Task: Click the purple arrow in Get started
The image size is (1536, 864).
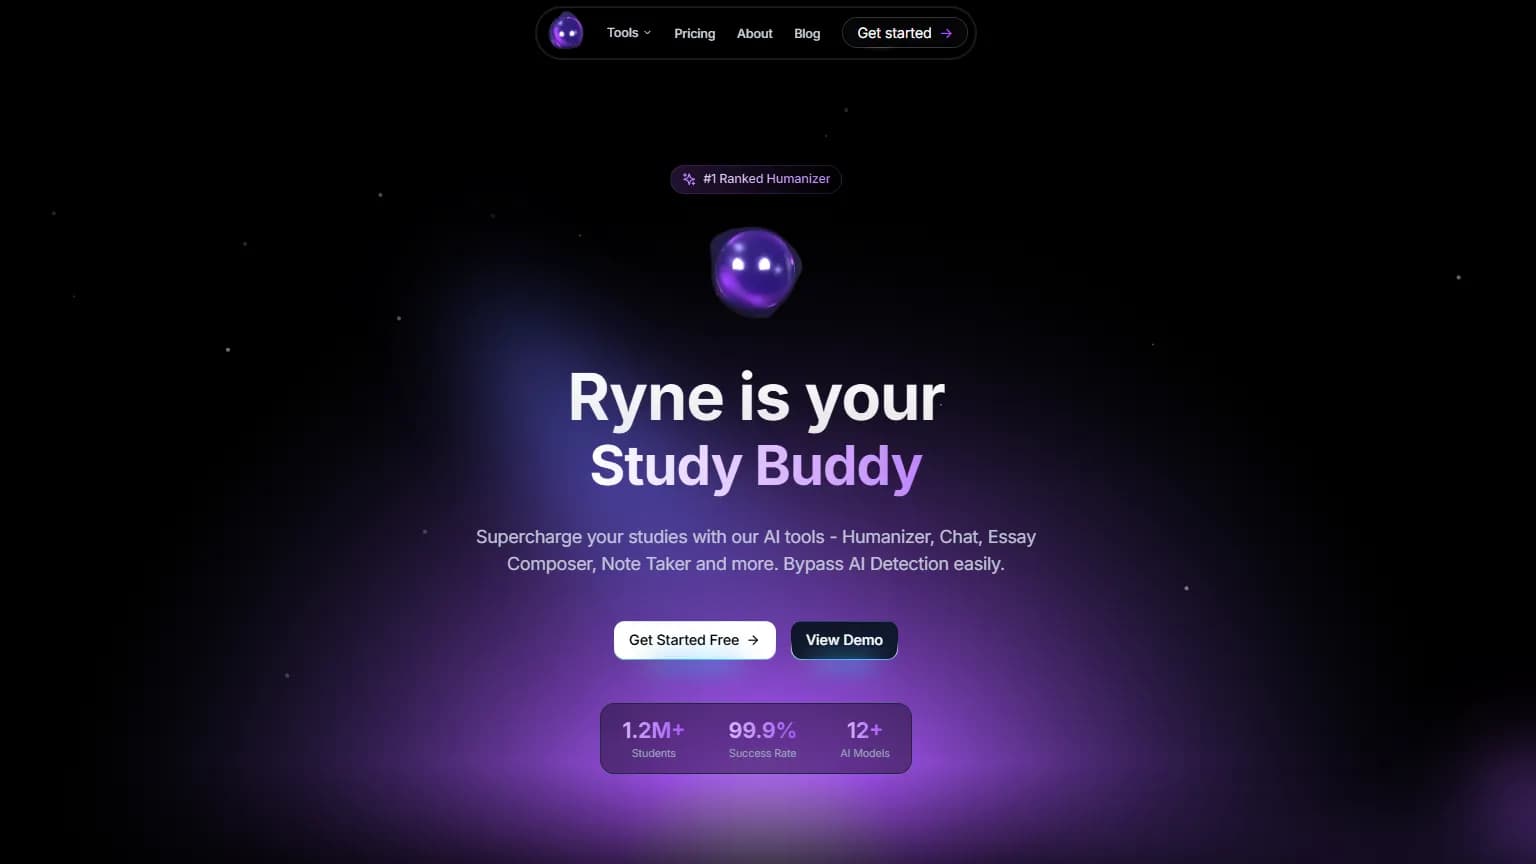Action: (x=946, y=34)
